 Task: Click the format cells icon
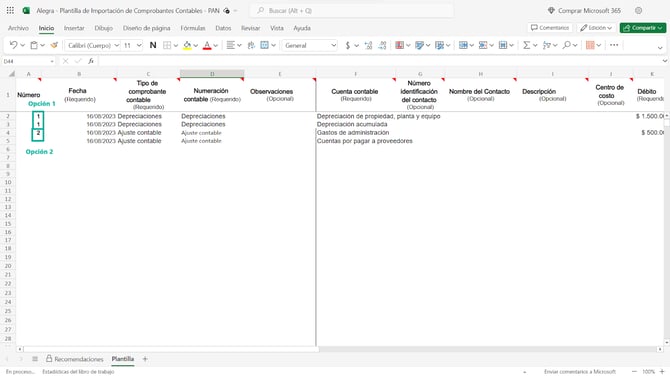click(x=503, y=45)
